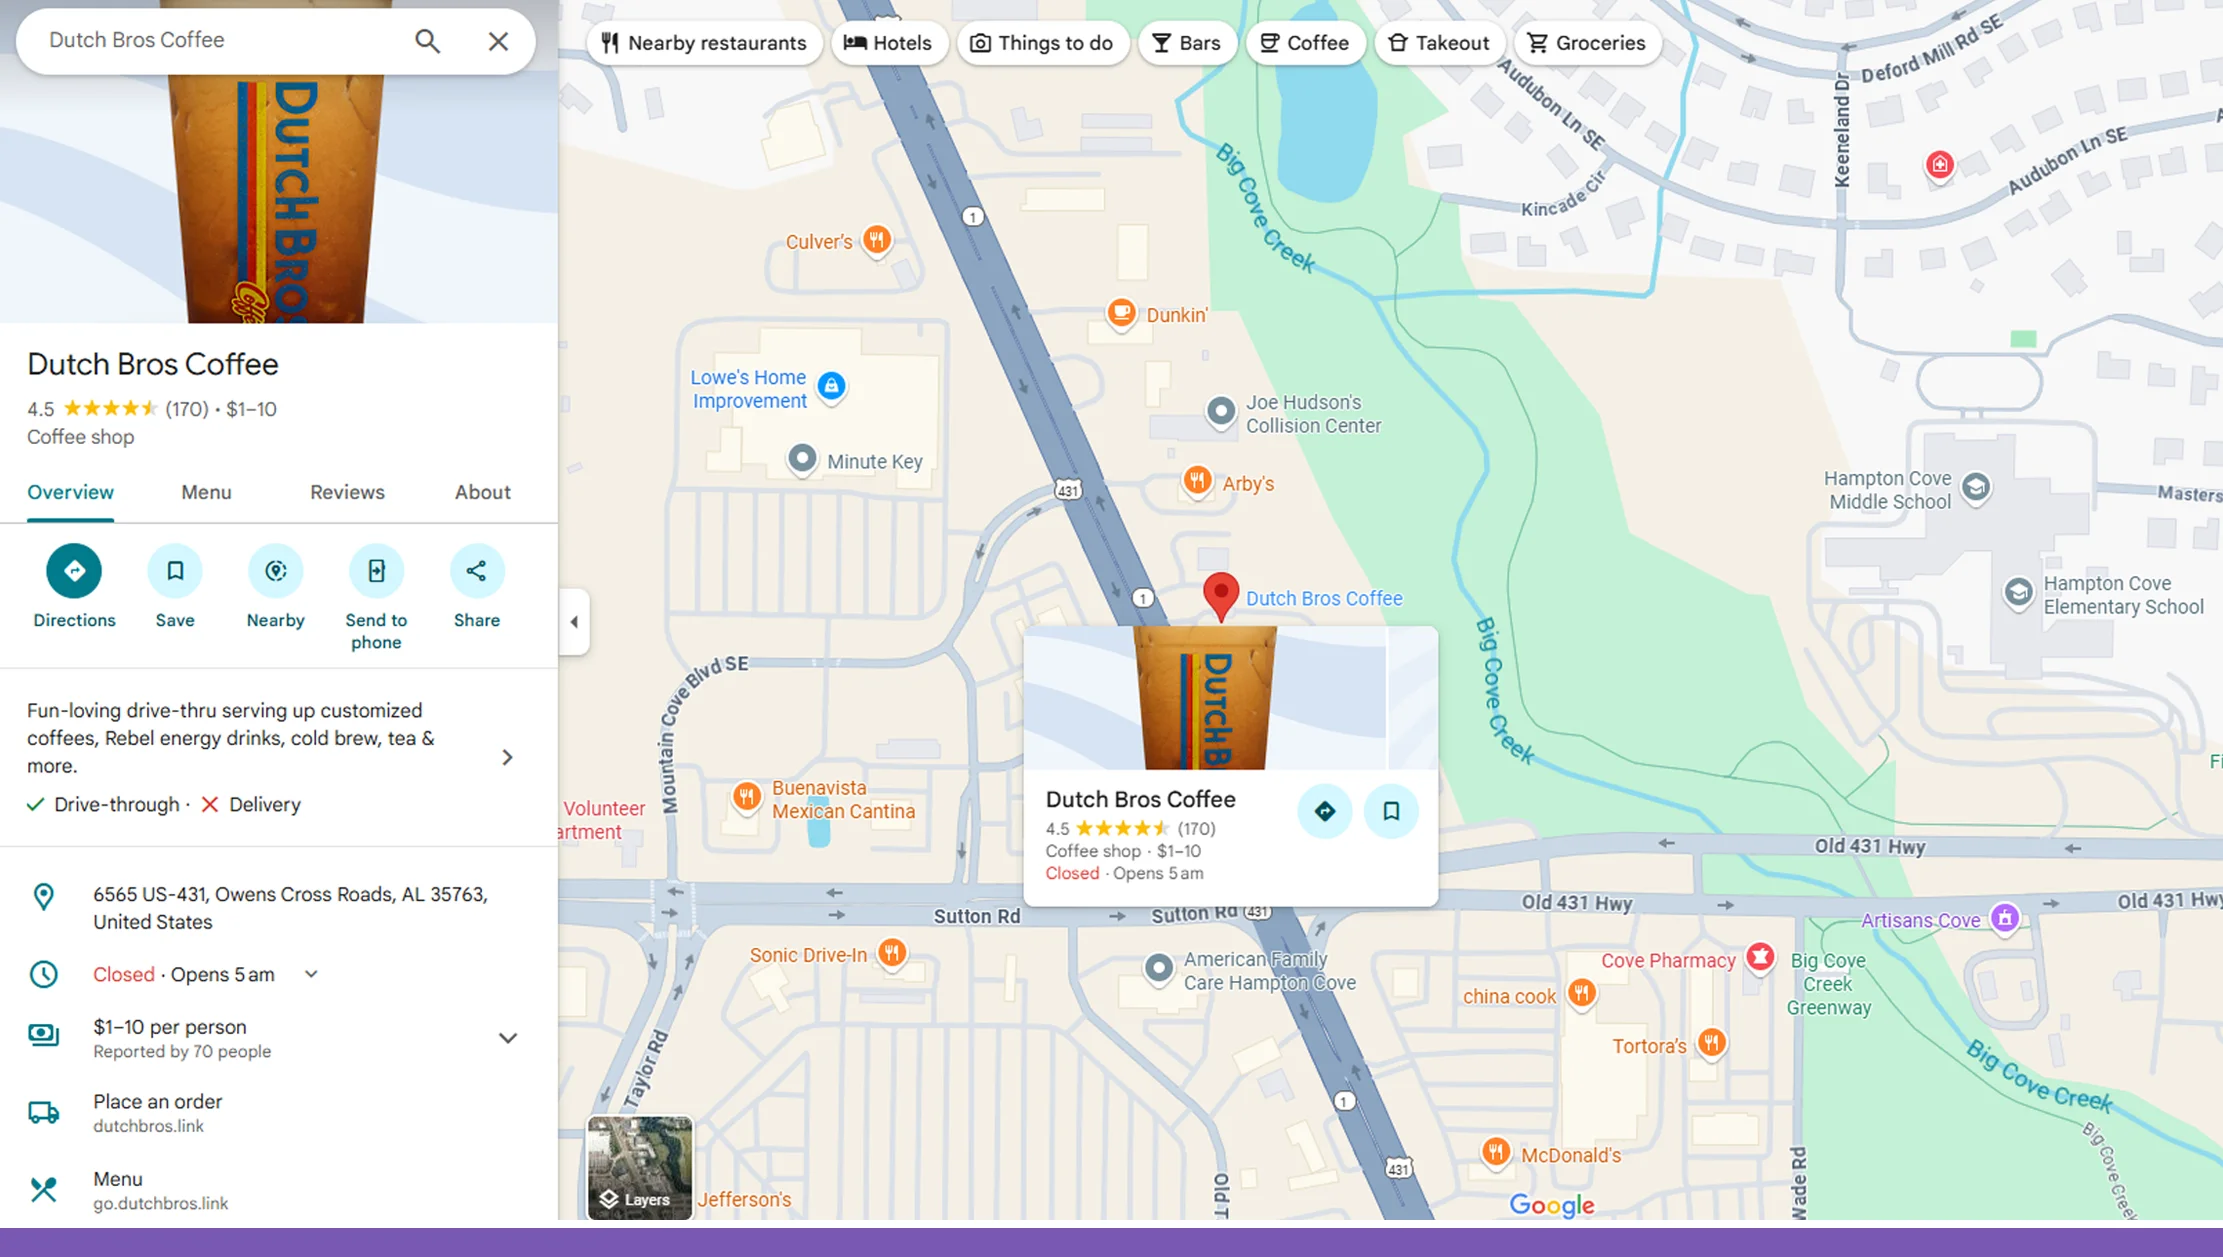This screenshot has width=2223, height=1257.
Task: Search Nearby places from the side panel
Action: (276, 571)
